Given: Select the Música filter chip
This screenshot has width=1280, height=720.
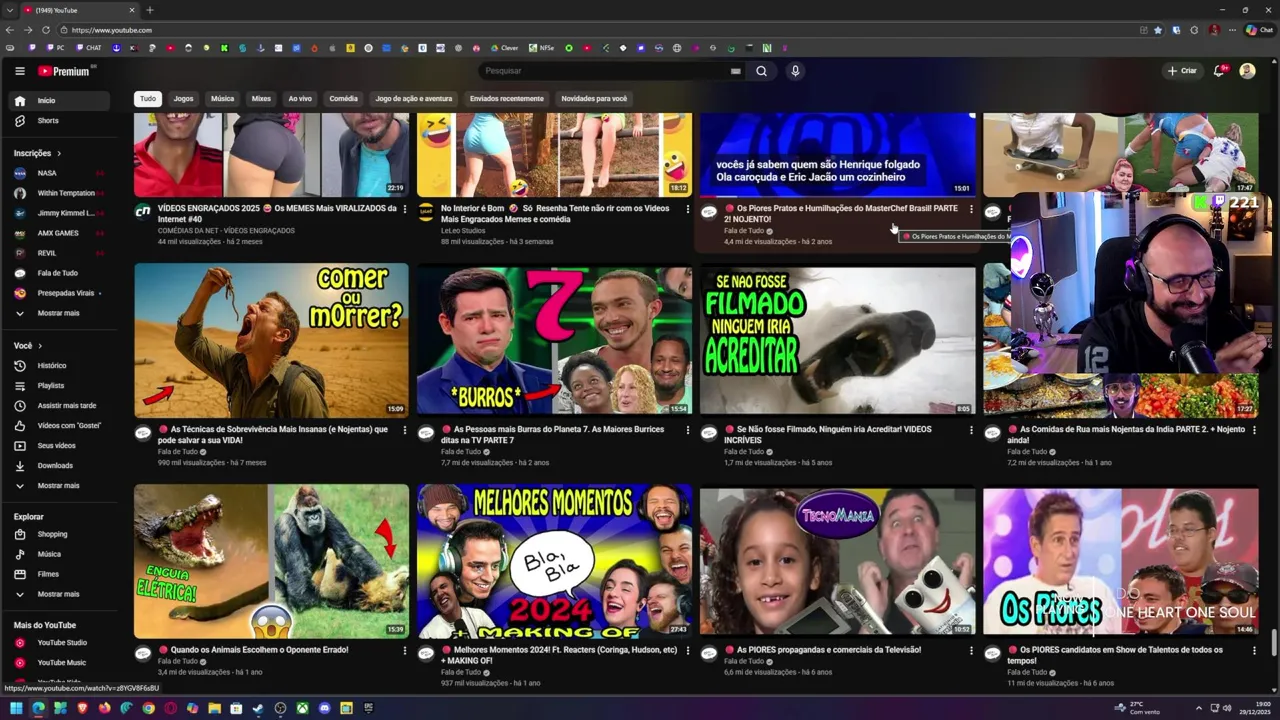Looking at the screenshot, I should tap(222, 99).
